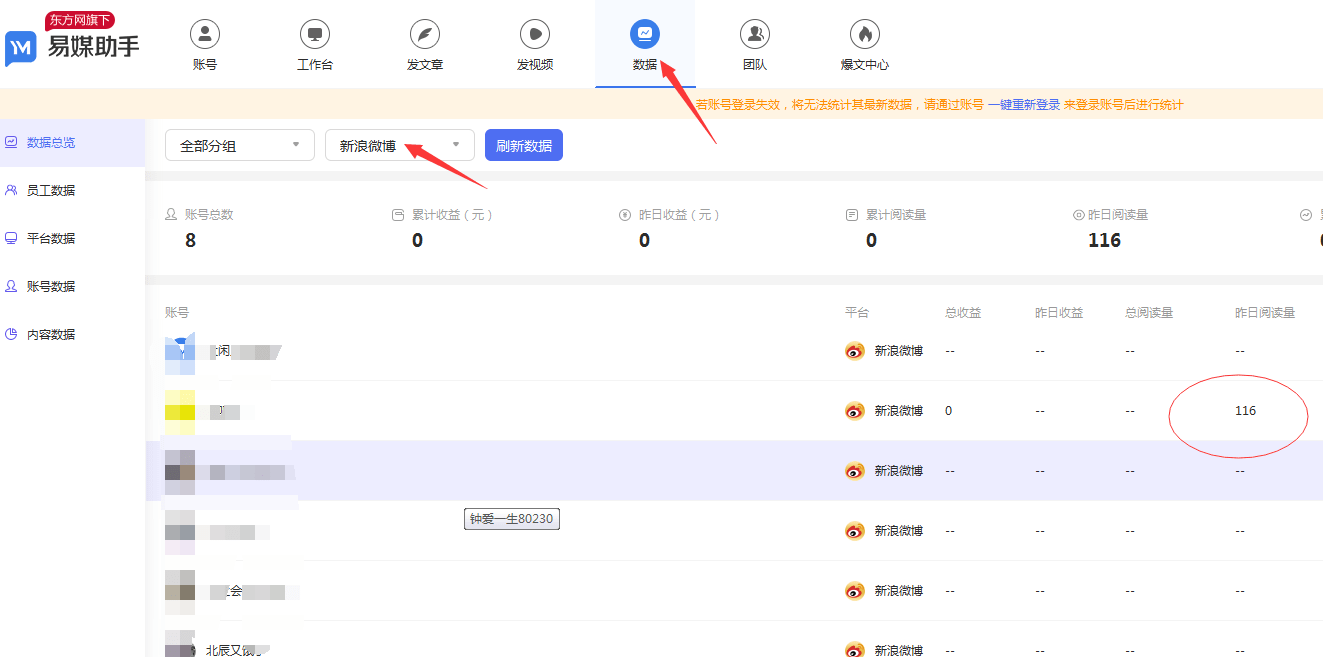The height and width of the screenshot is (657, 1323).
Task: Open the 工作台 (Workbench) icon
Action: [x=314, y=43]
